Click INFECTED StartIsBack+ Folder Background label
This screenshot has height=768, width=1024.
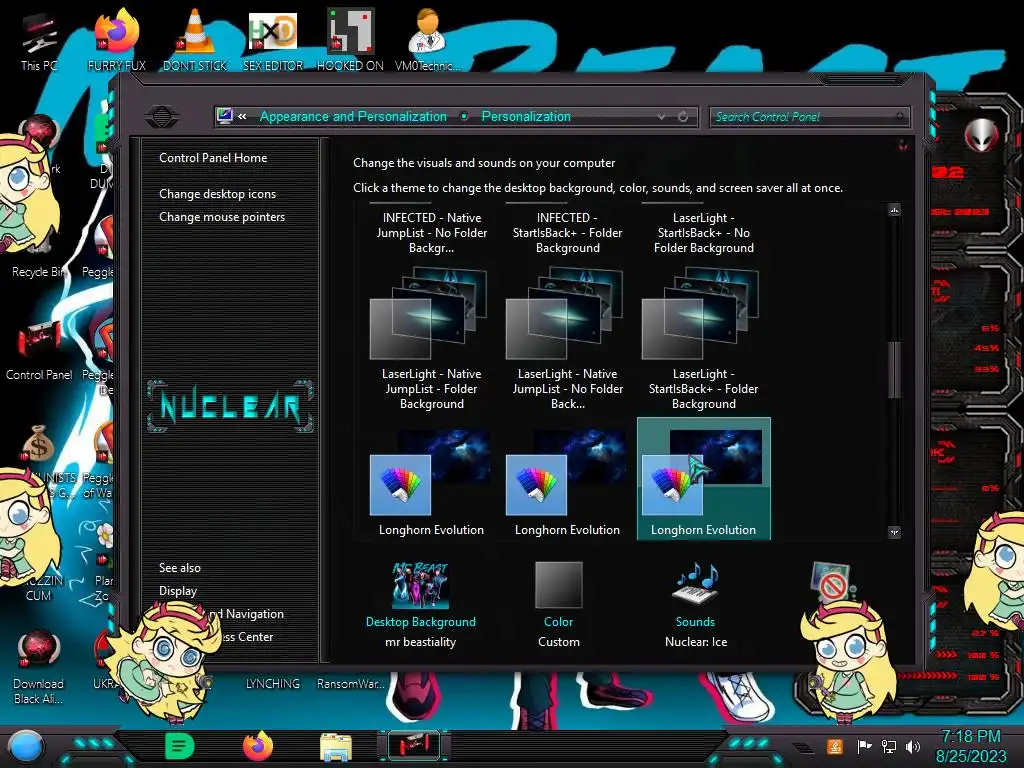coord(568,232)
